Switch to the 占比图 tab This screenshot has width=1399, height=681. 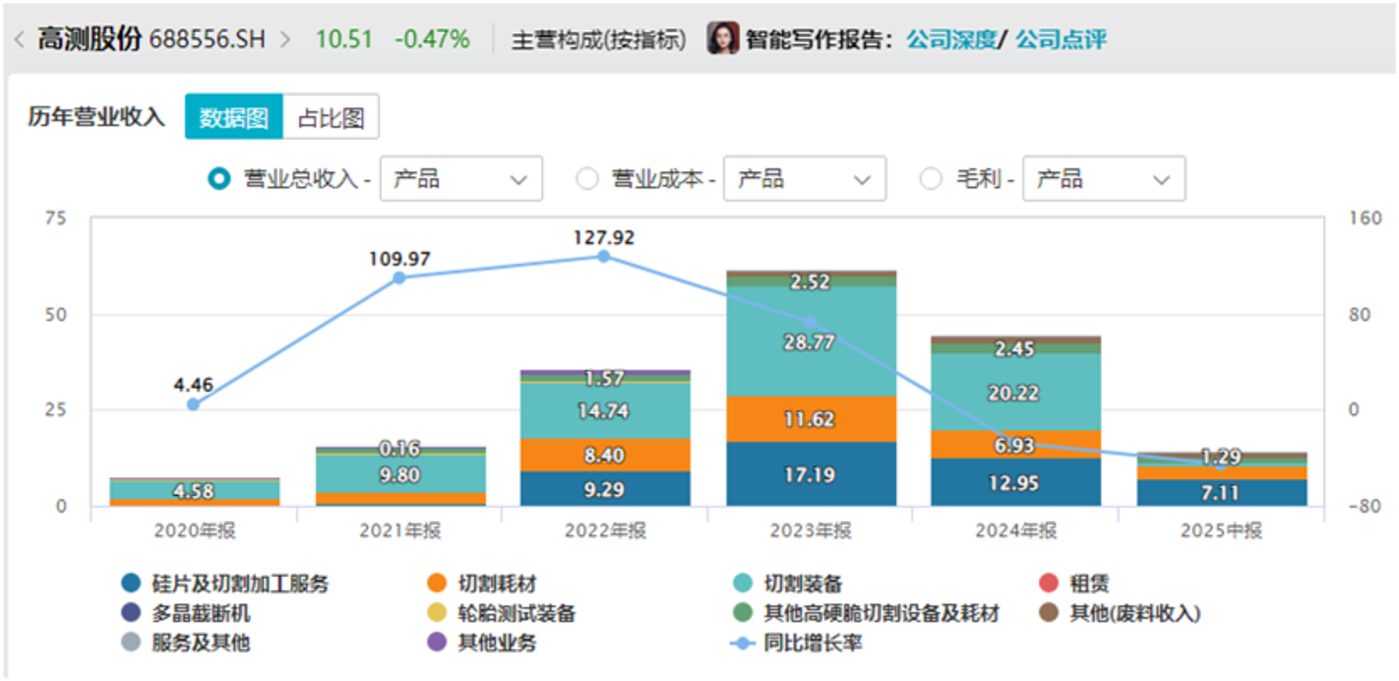click(331, 118)
